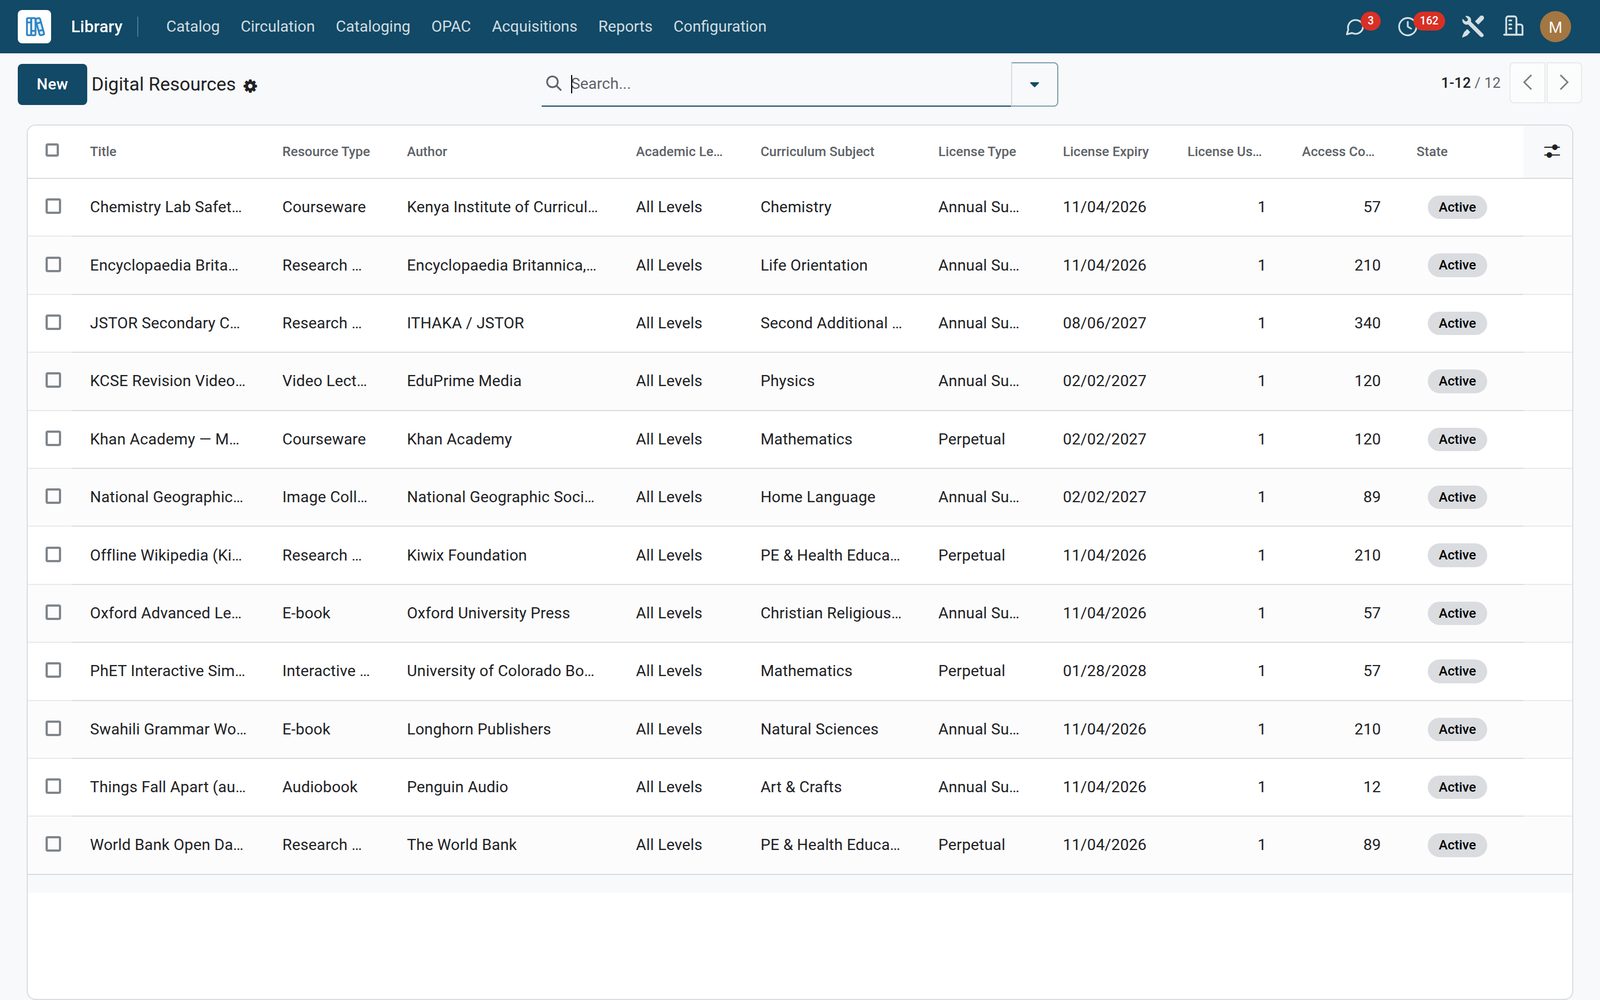Screen dimensions: 1600x1000
Task: Expand the search options dropdown arrow
Action: (1034, 84)
